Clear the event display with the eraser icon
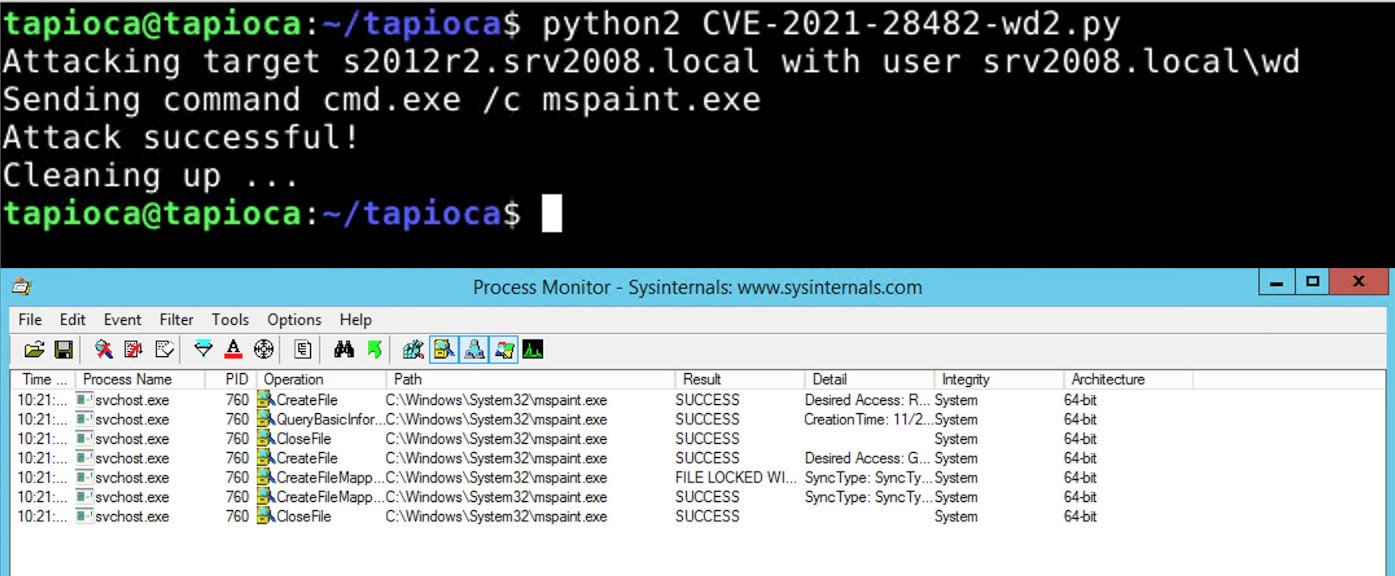The height and width of the screenshot is (576, 1395). point(164,350)
